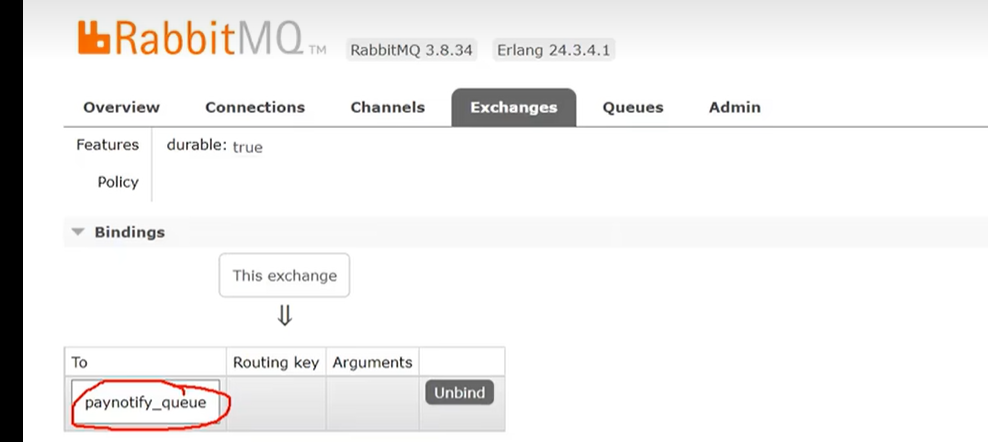Click the 'Arguments' column header
This screenshot has width=988, height=442.
pyautogui.click(x=372, y=362)
